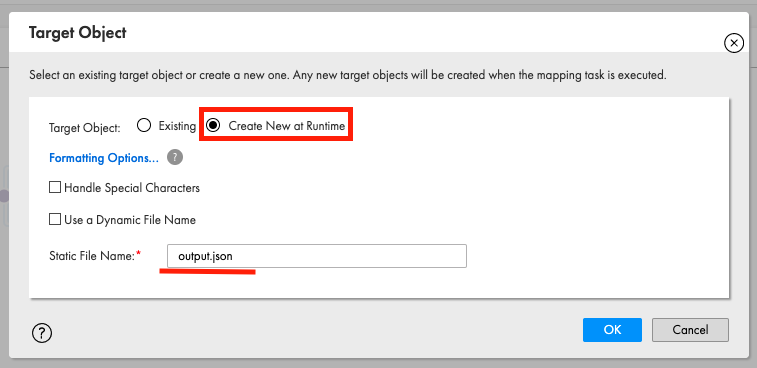Click the "Use a Dynamic File Name" label
The width and height of the screenshot is (757, 368).
click(130, 220)
